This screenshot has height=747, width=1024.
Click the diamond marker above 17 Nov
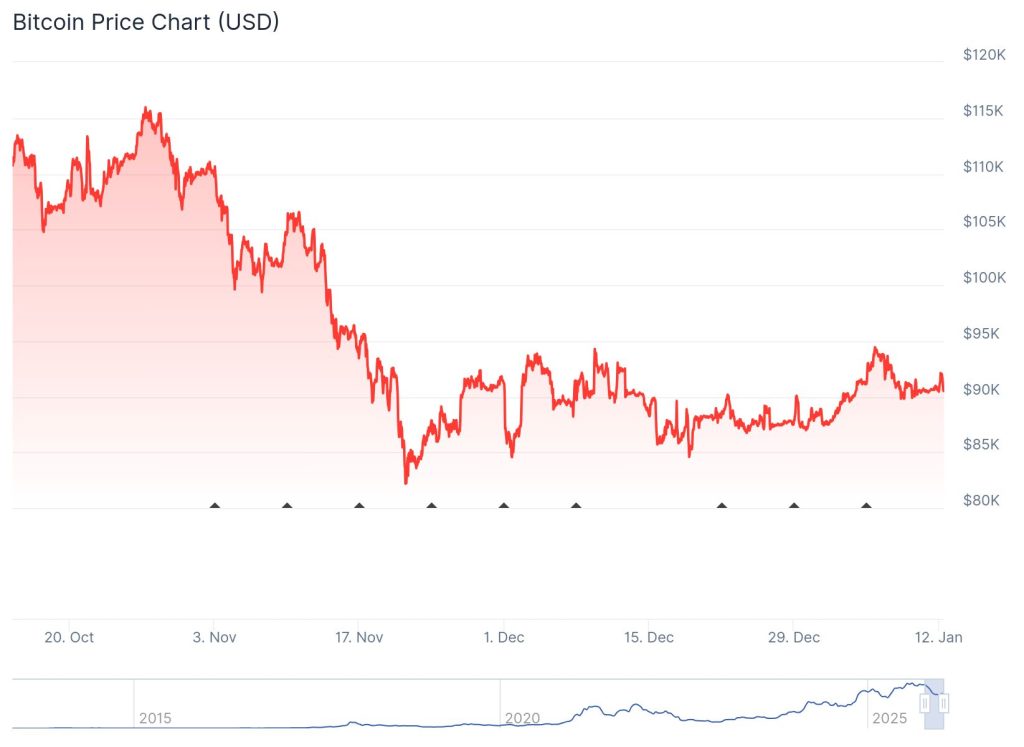point(359,505)
